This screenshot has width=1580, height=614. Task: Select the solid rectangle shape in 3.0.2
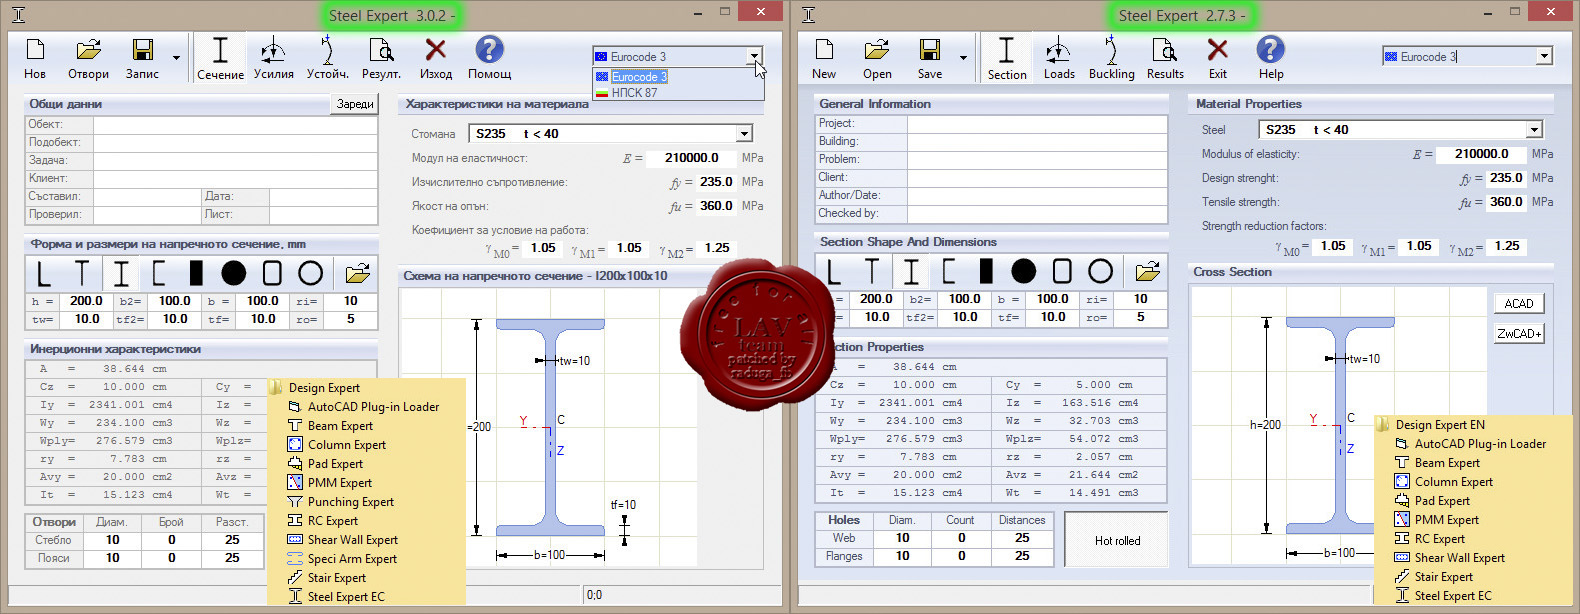[196, 273]
